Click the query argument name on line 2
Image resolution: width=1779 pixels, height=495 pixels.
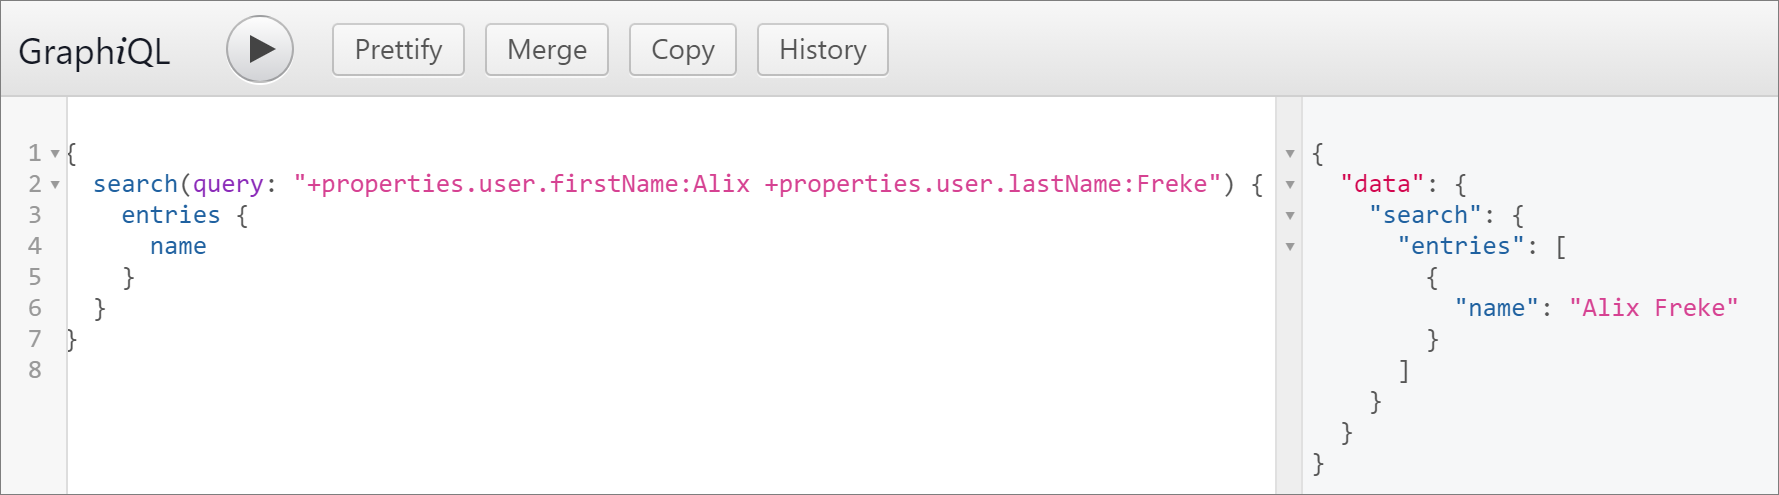pyautogui.click(x=228, y=184)
